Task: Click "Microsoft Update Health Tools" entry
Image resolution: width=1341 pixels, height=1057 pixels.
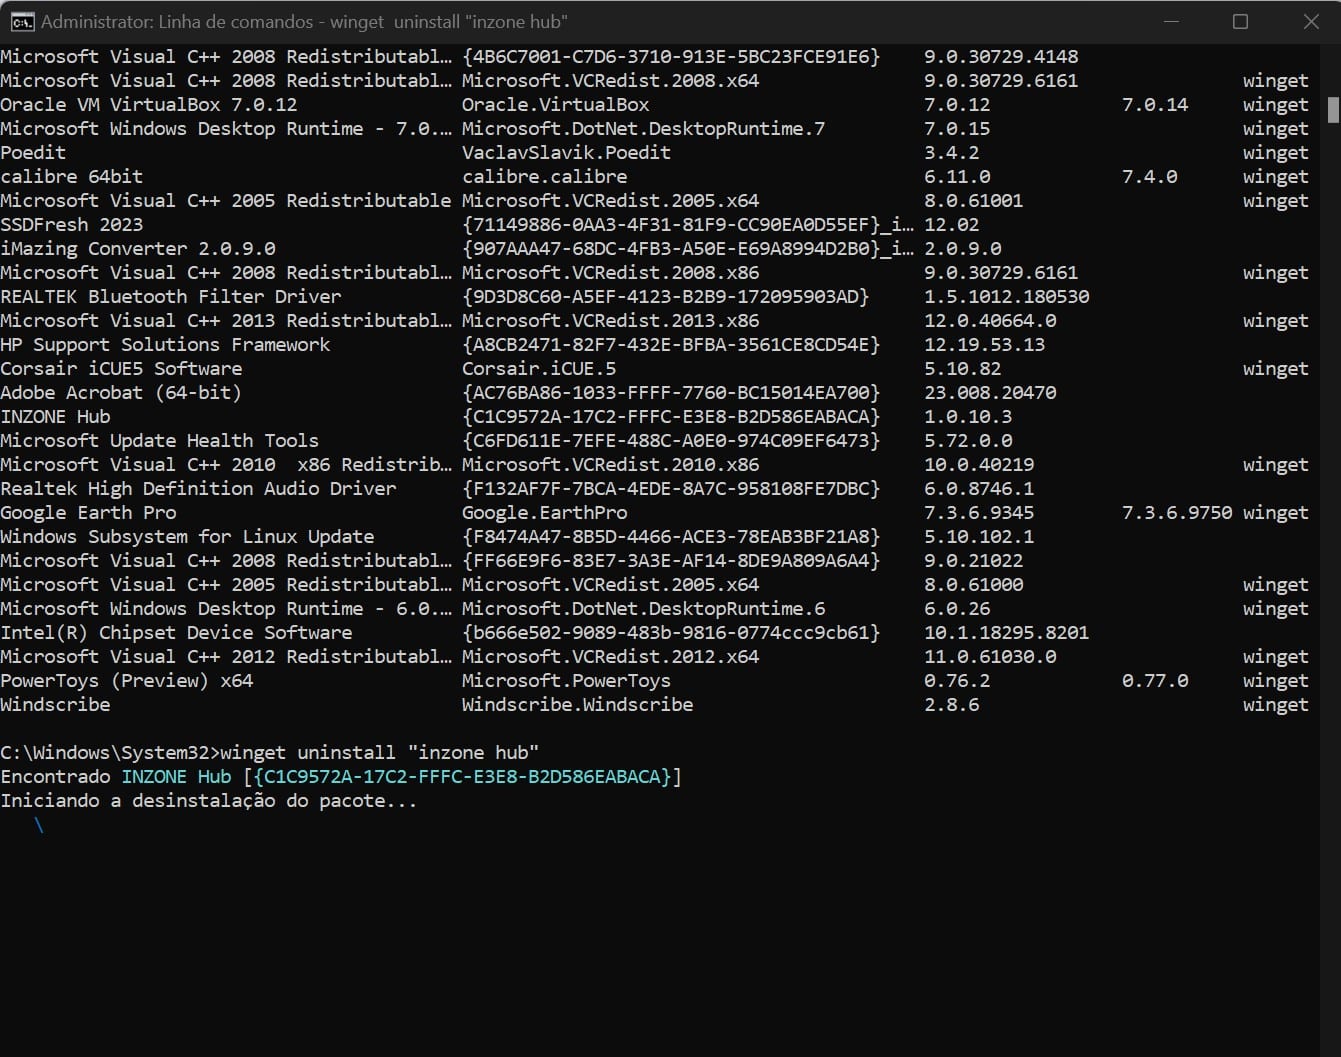Action: pos(160,440)
